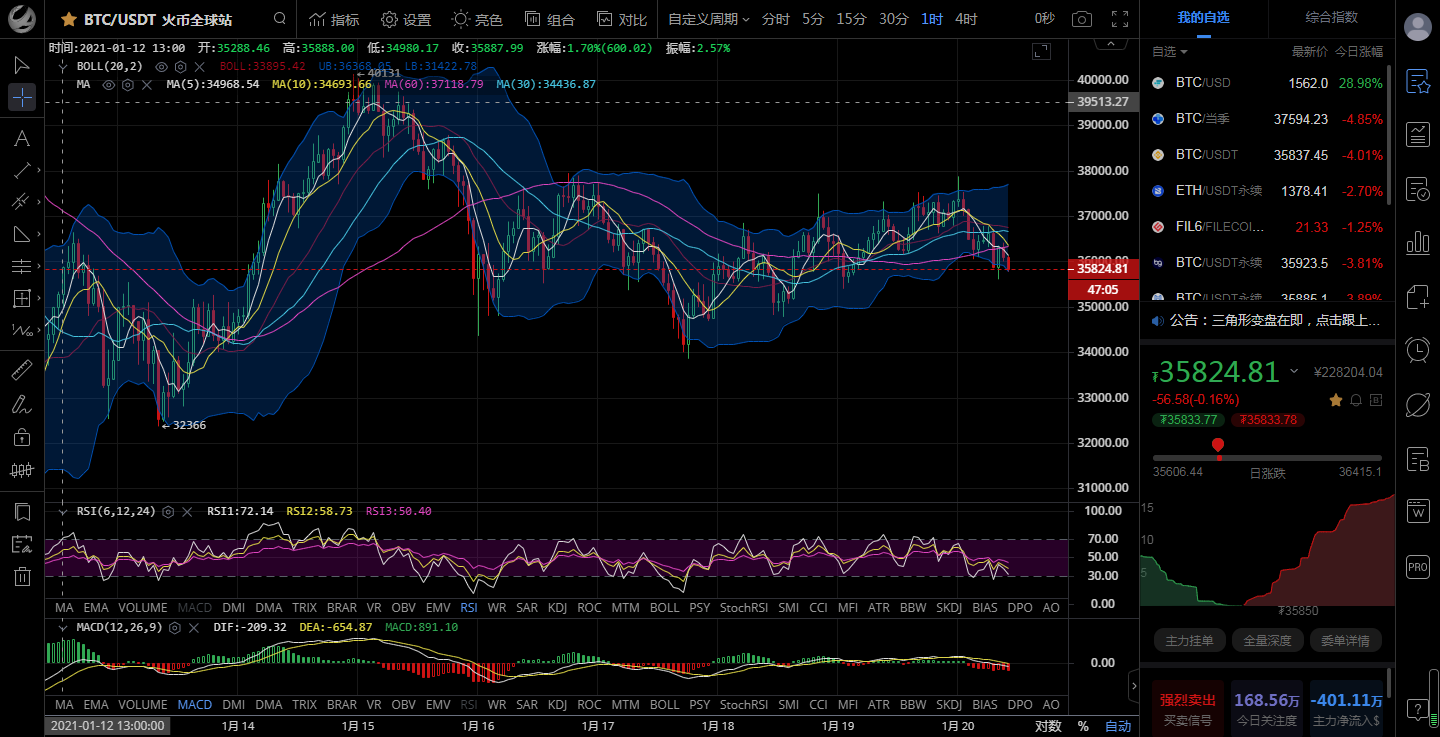Open the 对比 compare menu
Image resolution: width=1440 pixels, height=737 pixels.
pyautogui.click(x=622, y=19)
